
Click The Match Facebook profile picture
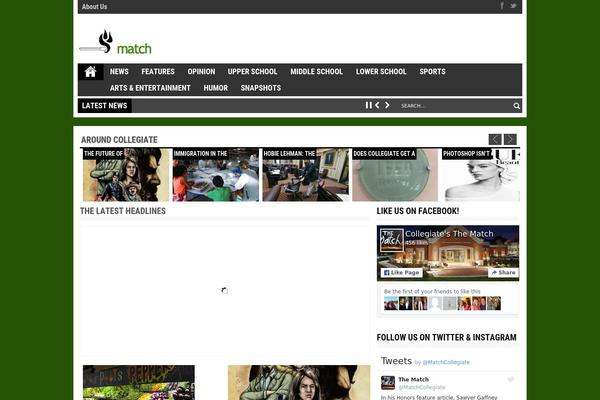pyautogui.click(x=392, y=240)
